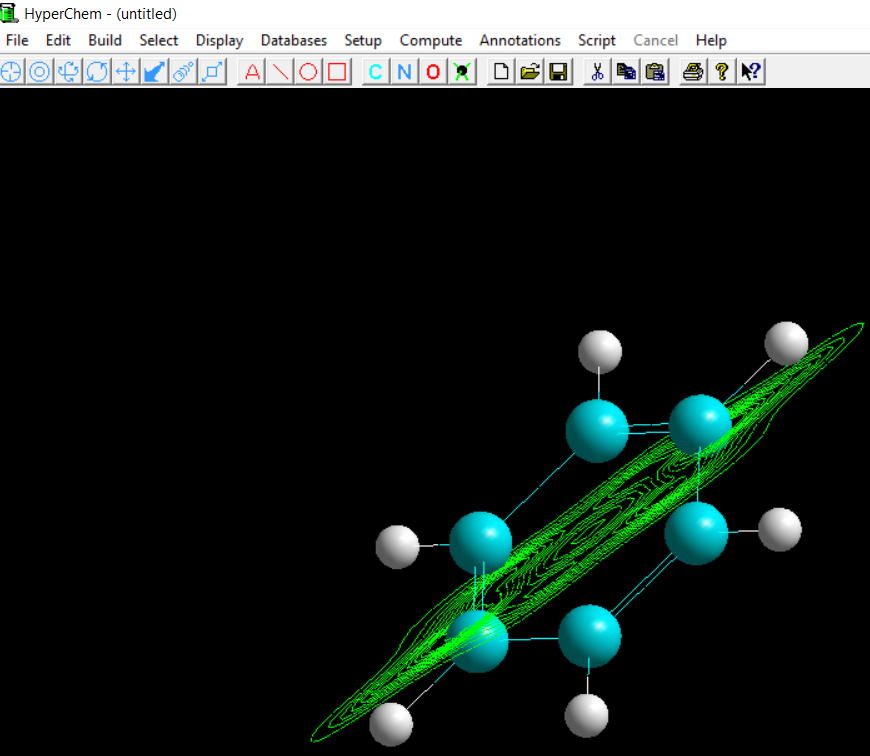The image size is (870, 756).
Task: Cut selection with the scissors icon
Action: coord(598,72)
